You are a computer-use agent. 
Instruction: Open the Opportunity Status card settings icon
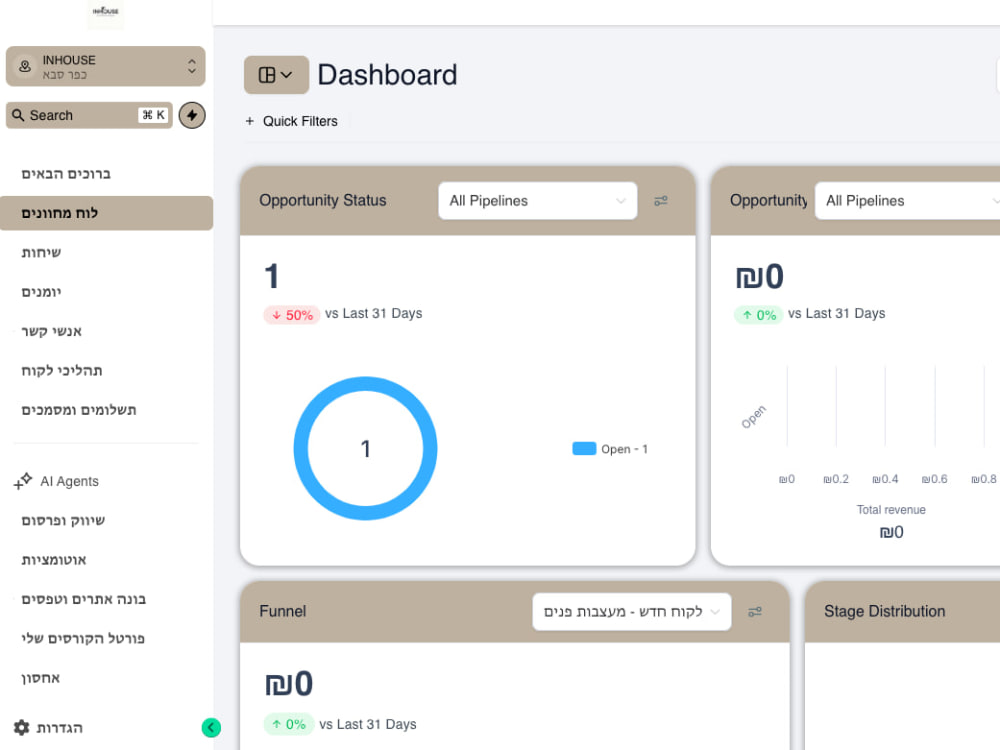pyautogui.click(x=661, y=201)
